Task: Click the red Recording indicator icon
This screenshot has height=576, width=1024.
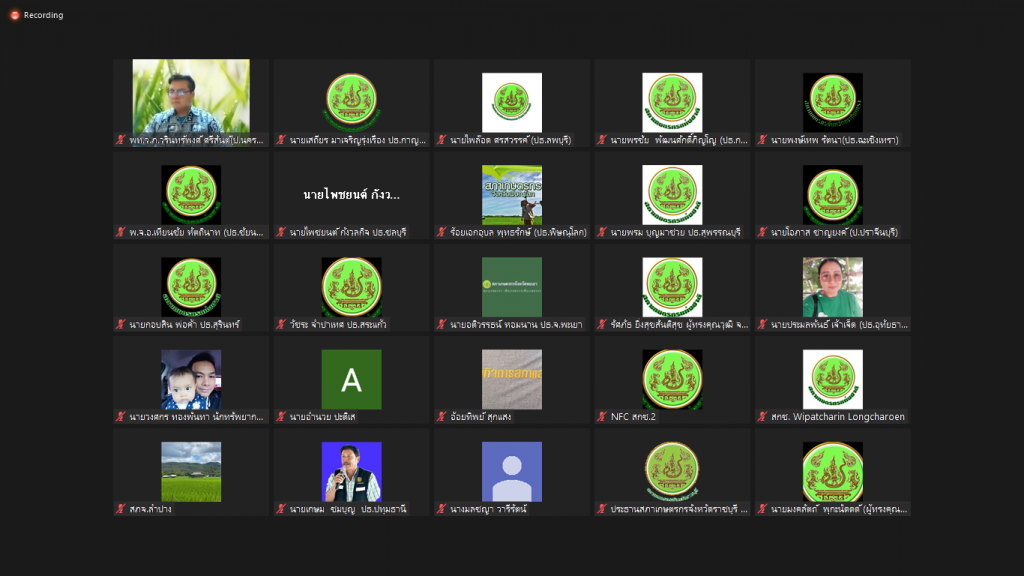Action: (x=14, y=15)
